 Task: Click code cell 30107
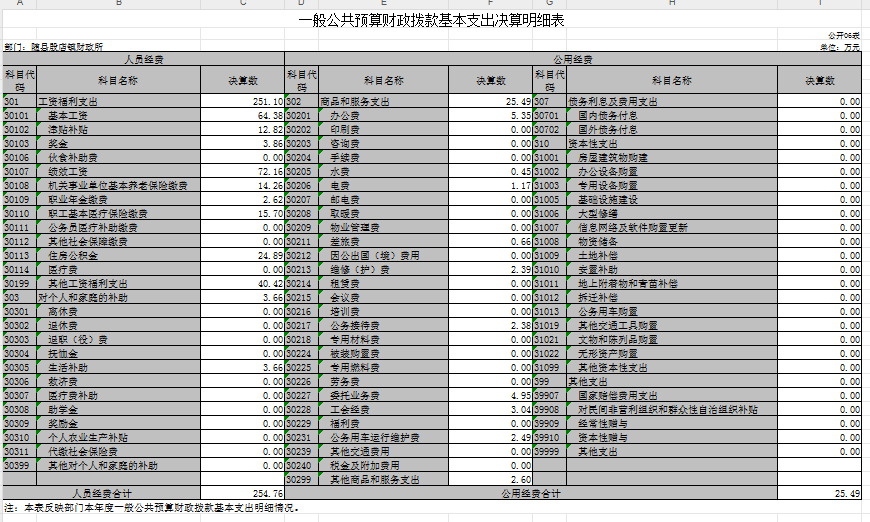click(19, 171)
